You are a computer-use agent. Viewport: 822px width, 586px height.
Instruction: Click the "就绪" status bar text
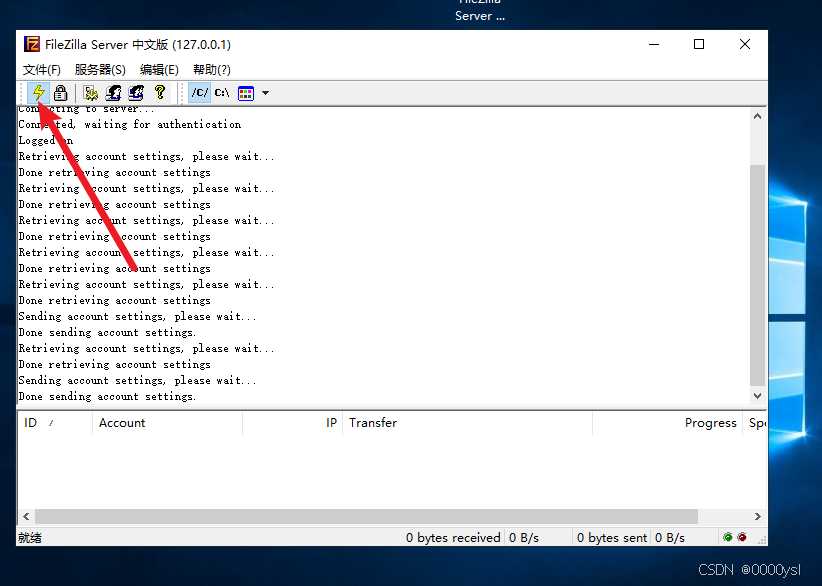coord(30,538)
